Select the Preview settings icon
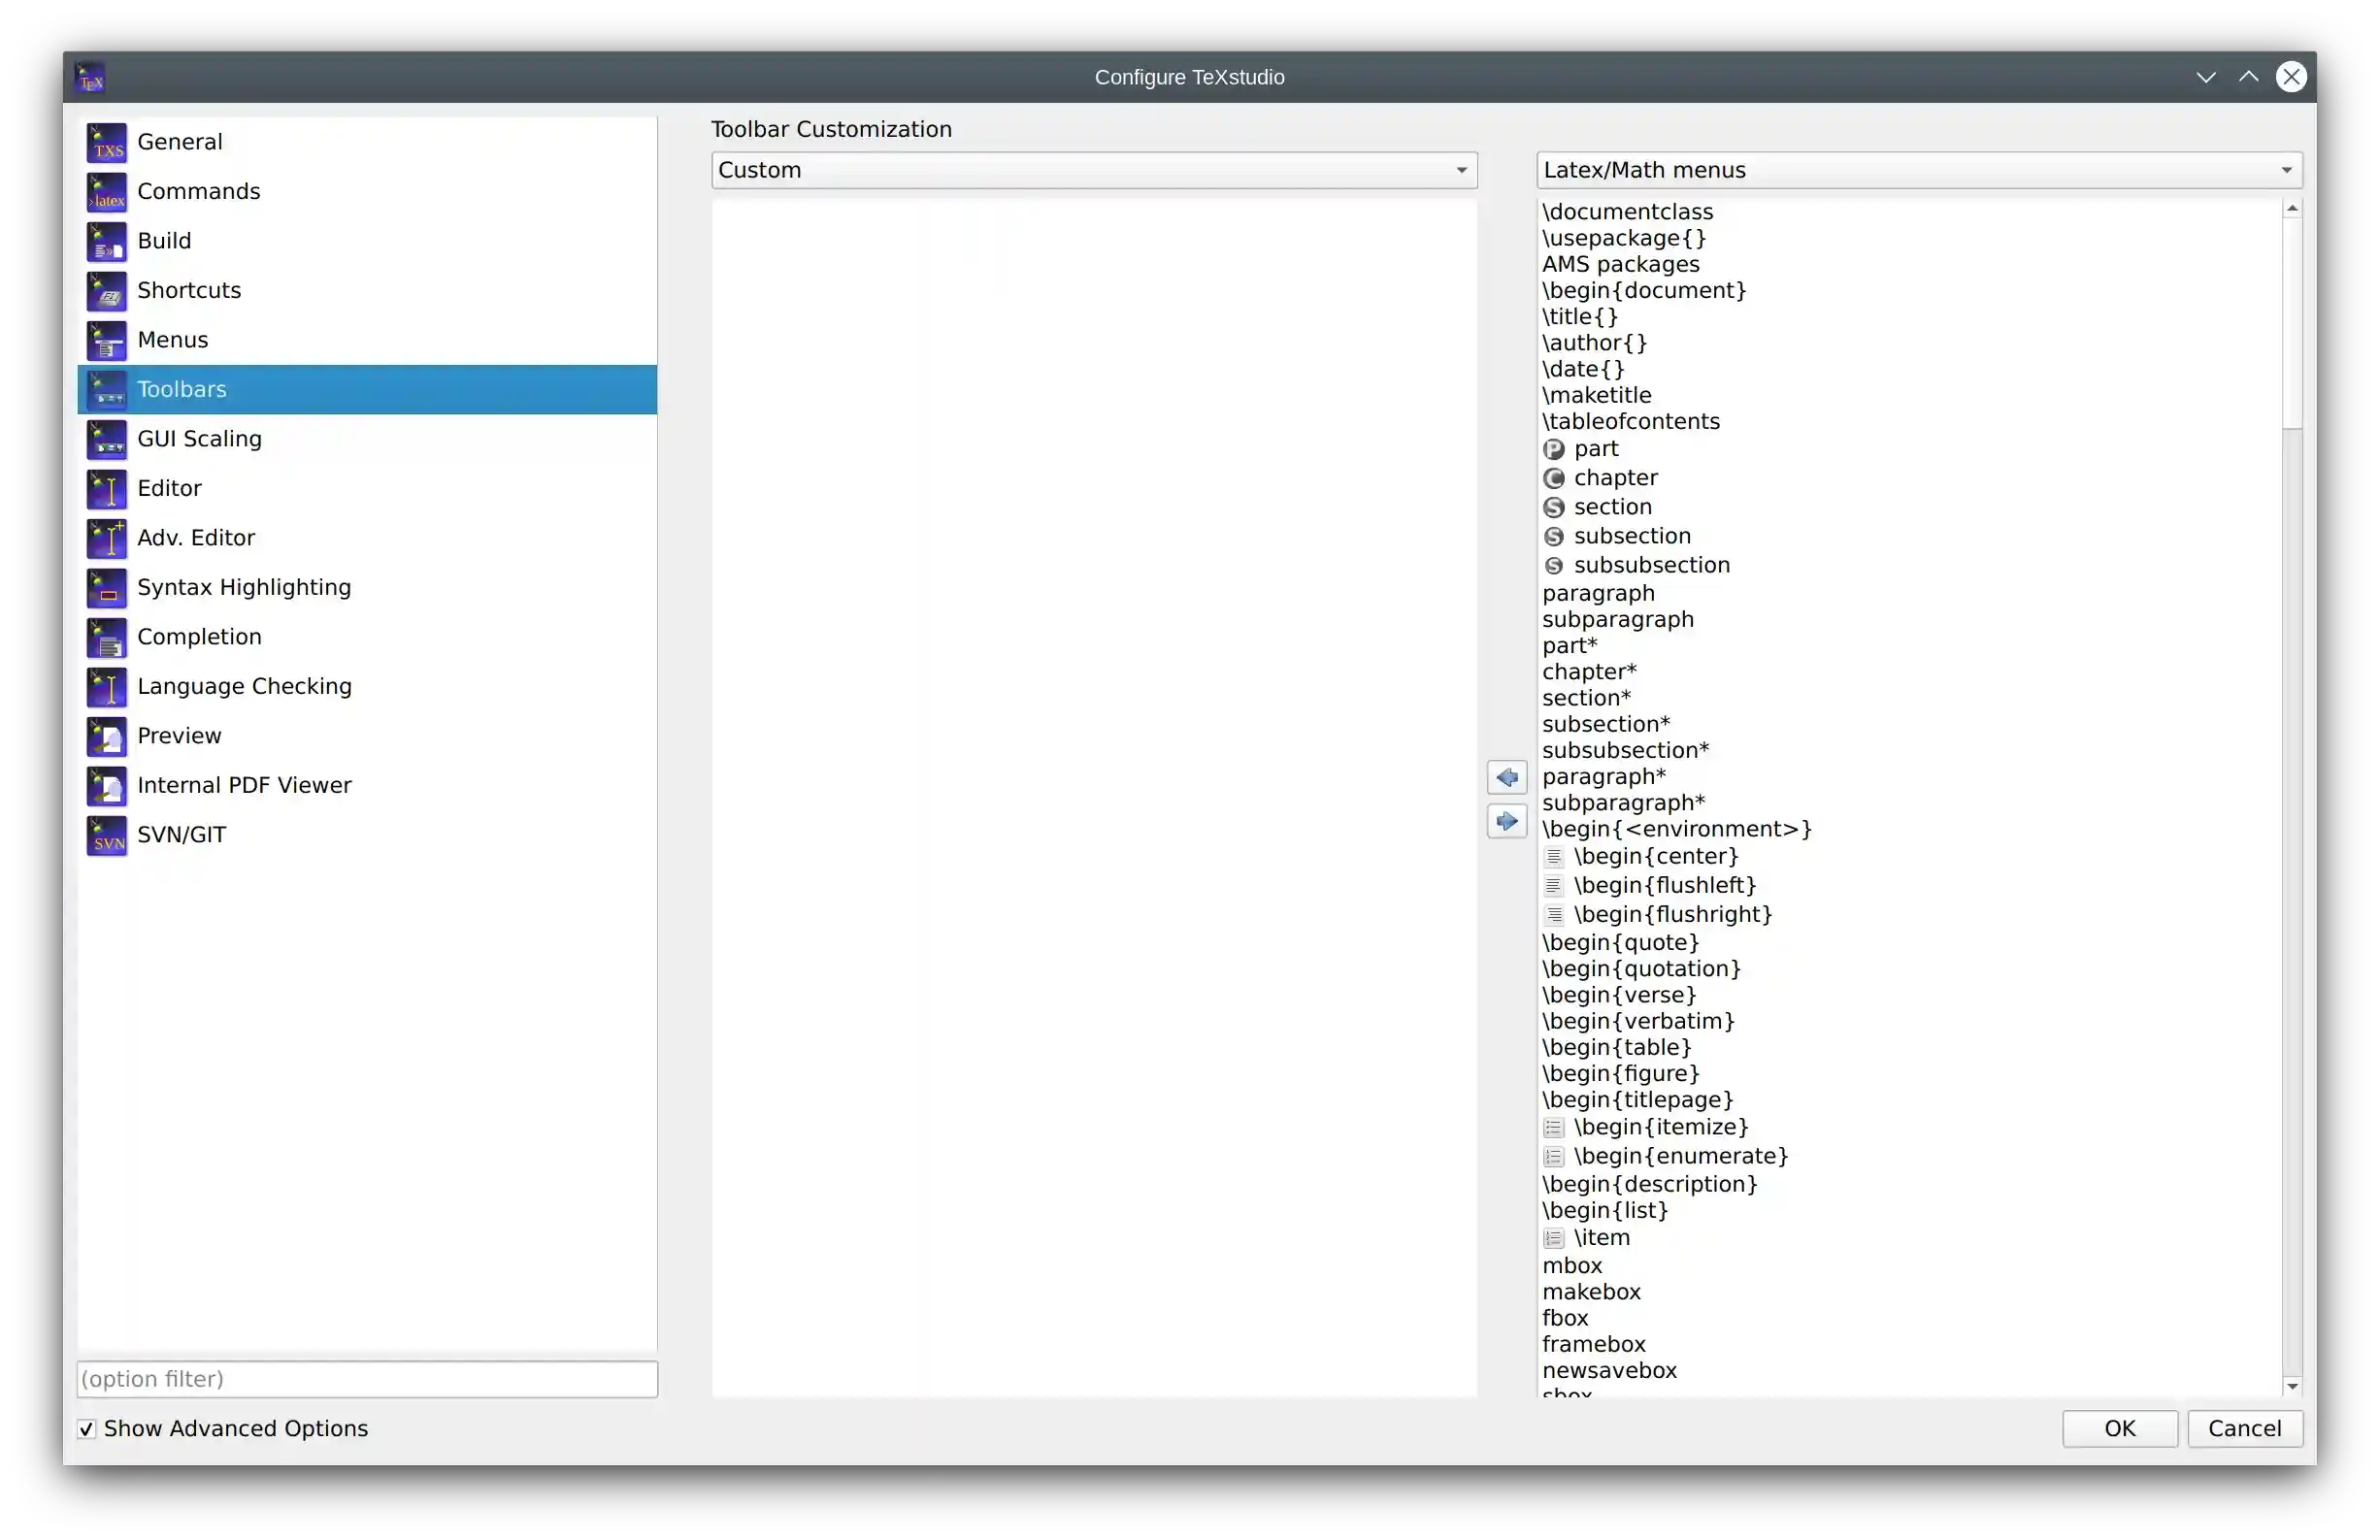This screenshot has width=2380, height=1540. tap(106, 736)
